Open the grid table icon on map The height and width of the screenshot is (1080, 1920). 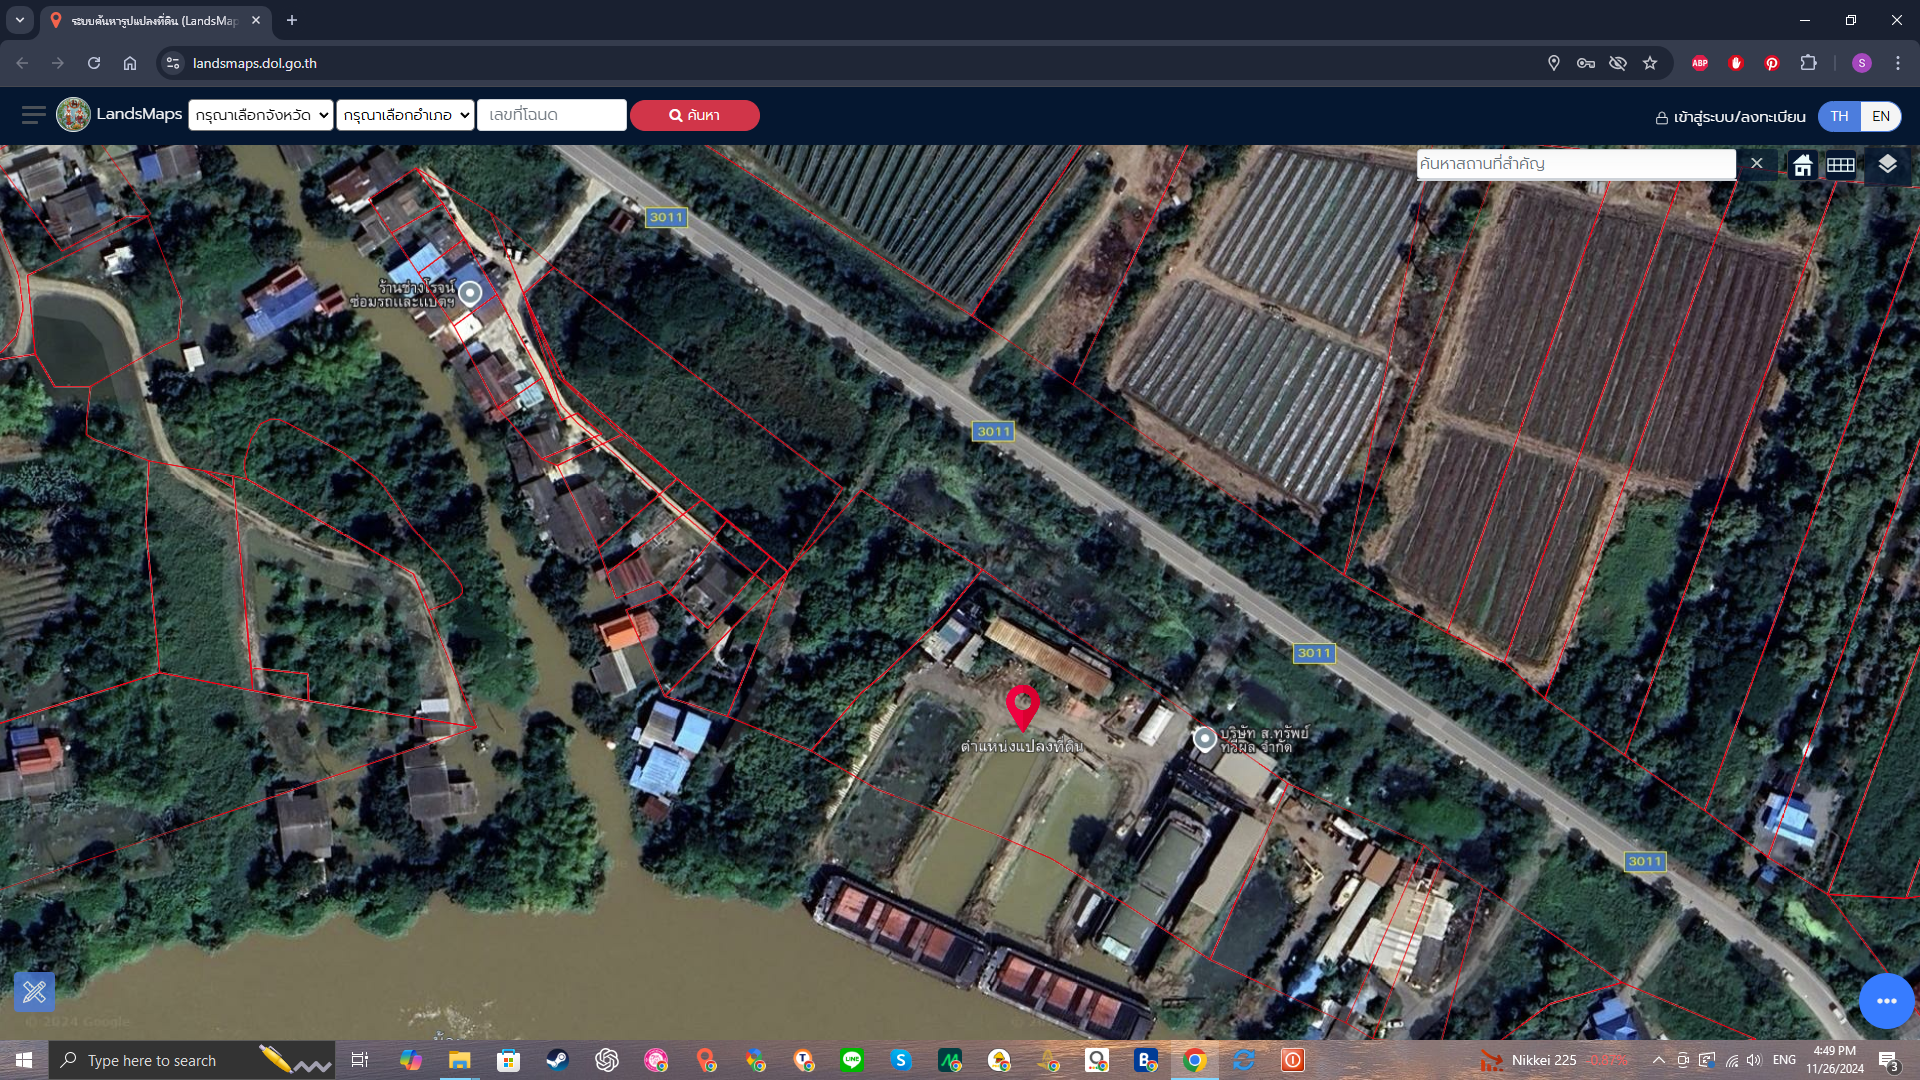coord(1841,165)
